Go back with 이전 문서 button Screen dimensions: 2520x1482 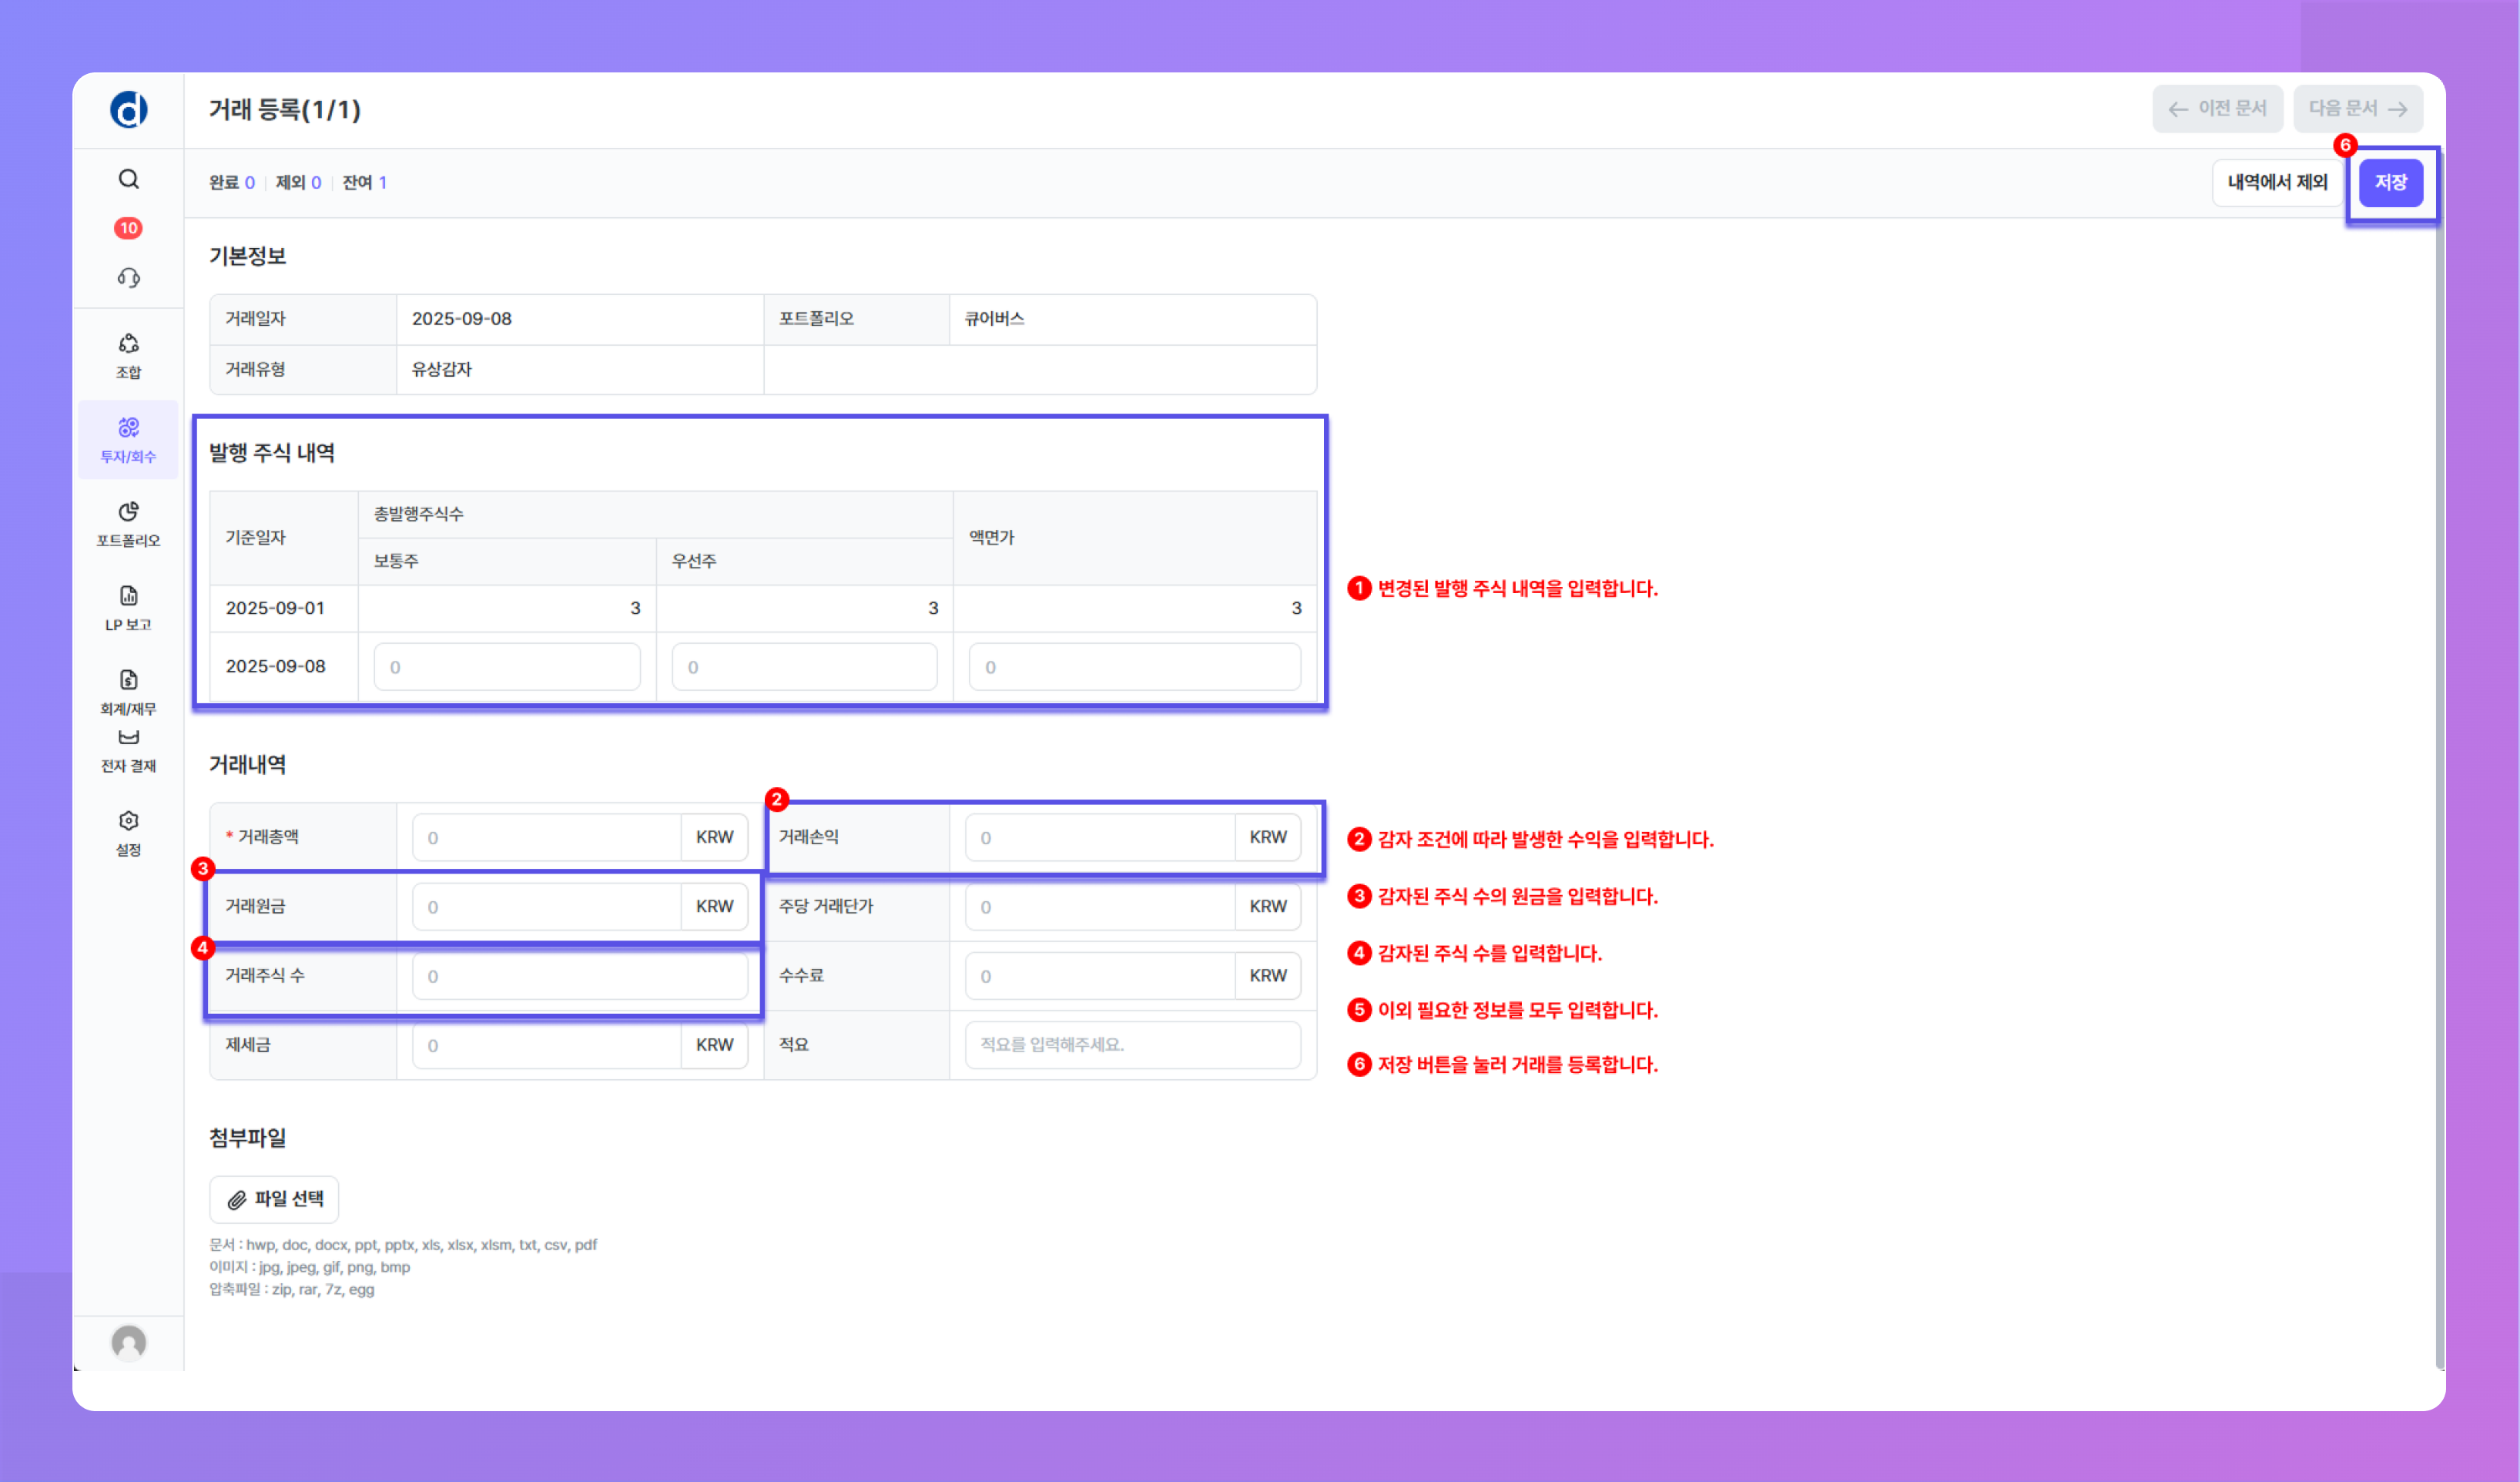coord(2216,108)
